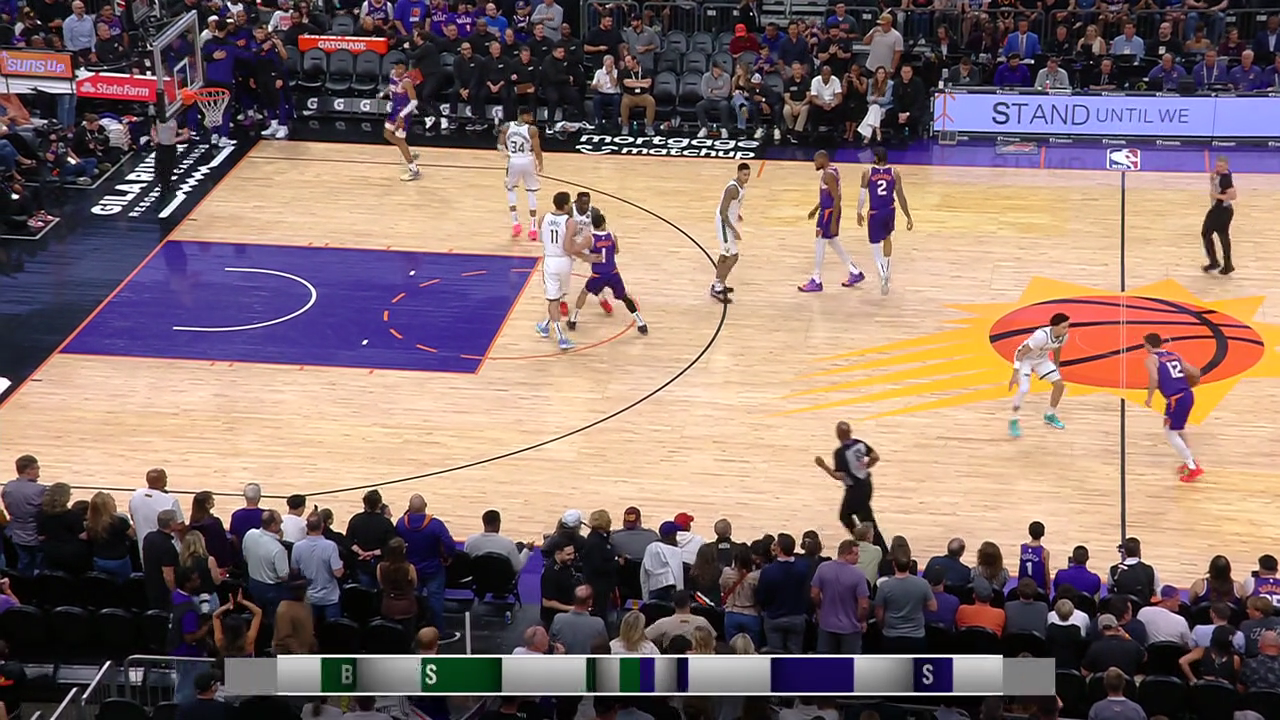Click the NBA logo on the sideline
1280x720 pixels.
point(1123,159)
